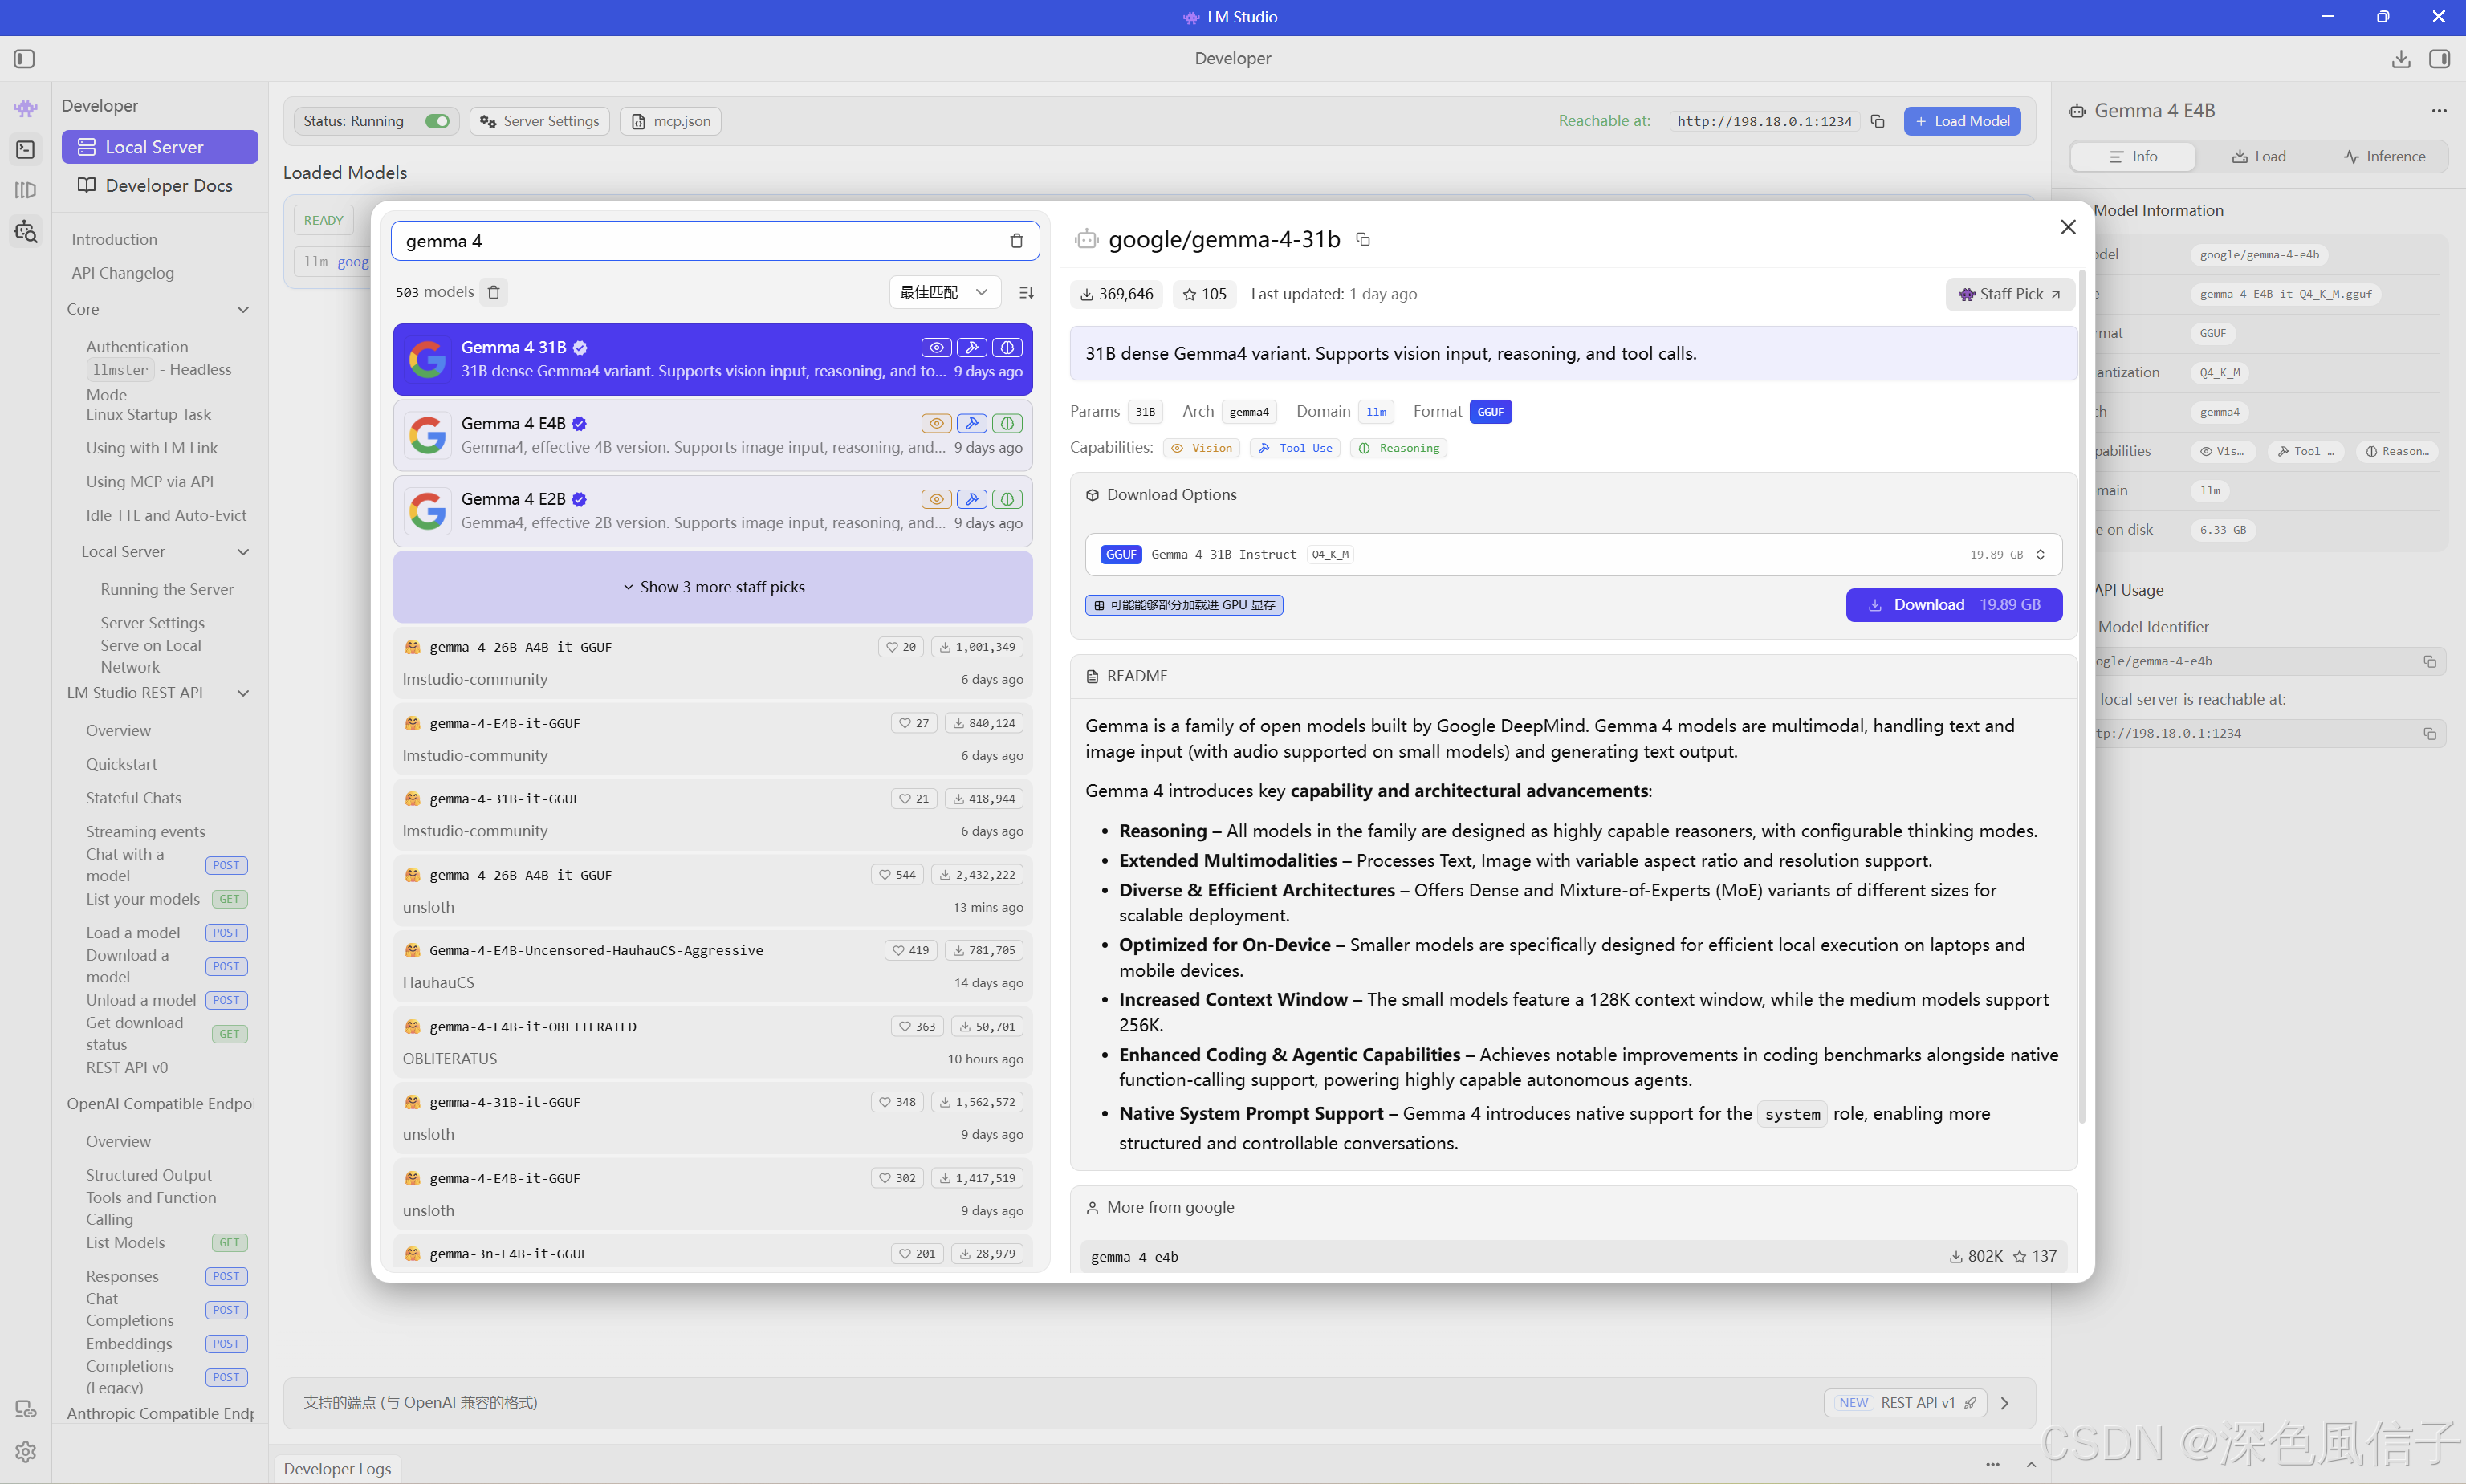Screen dimensions: 2466x1484
Task: Open the GGUF Gemma 4 31B Instruct quantization selector
Action: [x=1573, y=554]
